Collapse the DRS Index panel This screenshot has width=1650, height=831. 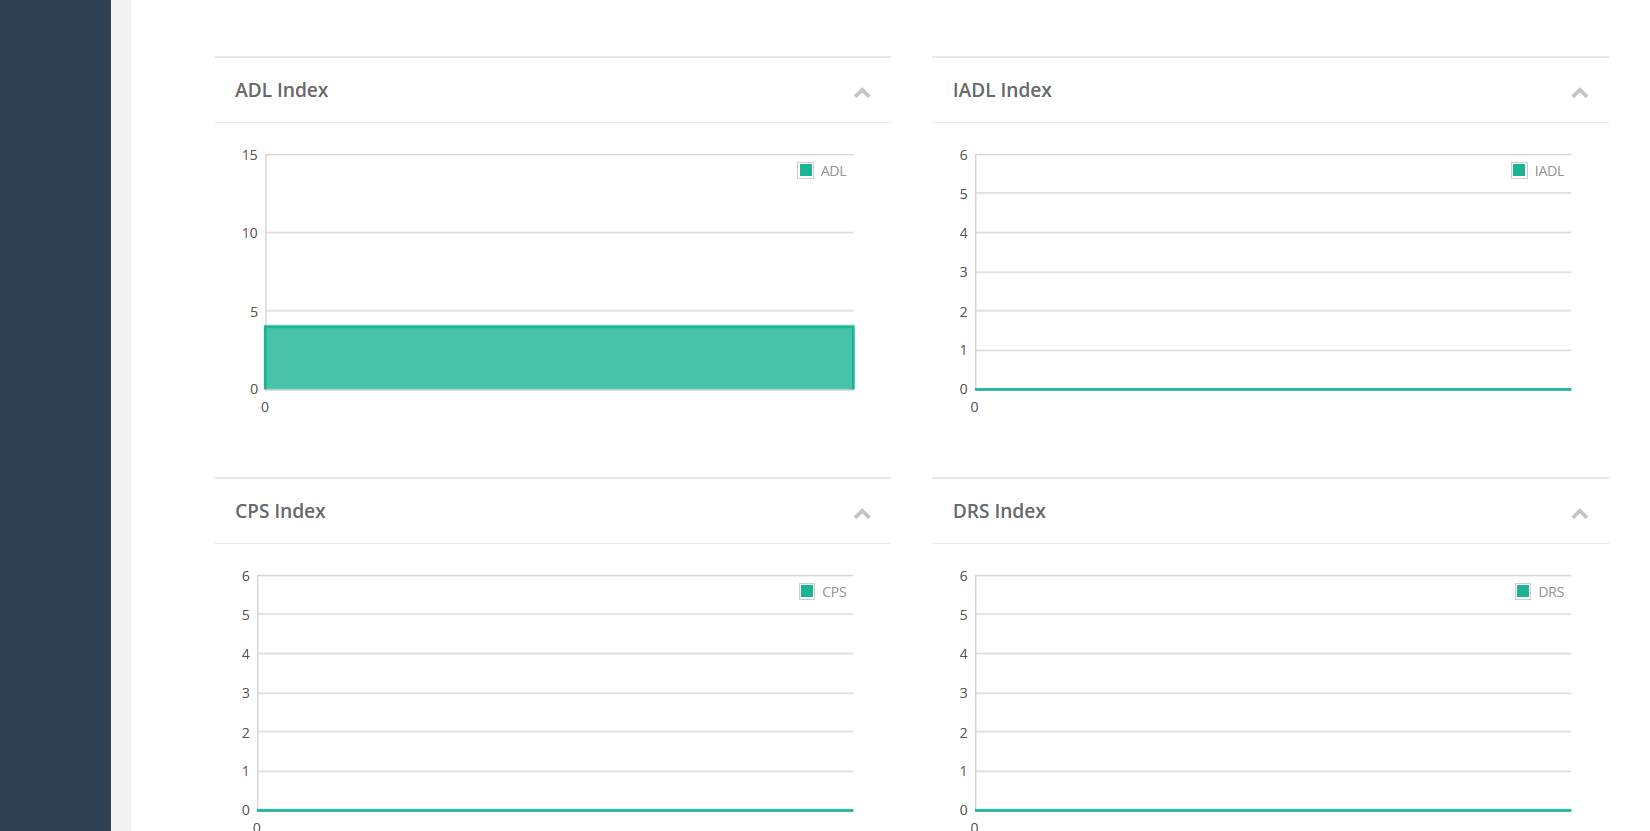(x=1580, y=514)
